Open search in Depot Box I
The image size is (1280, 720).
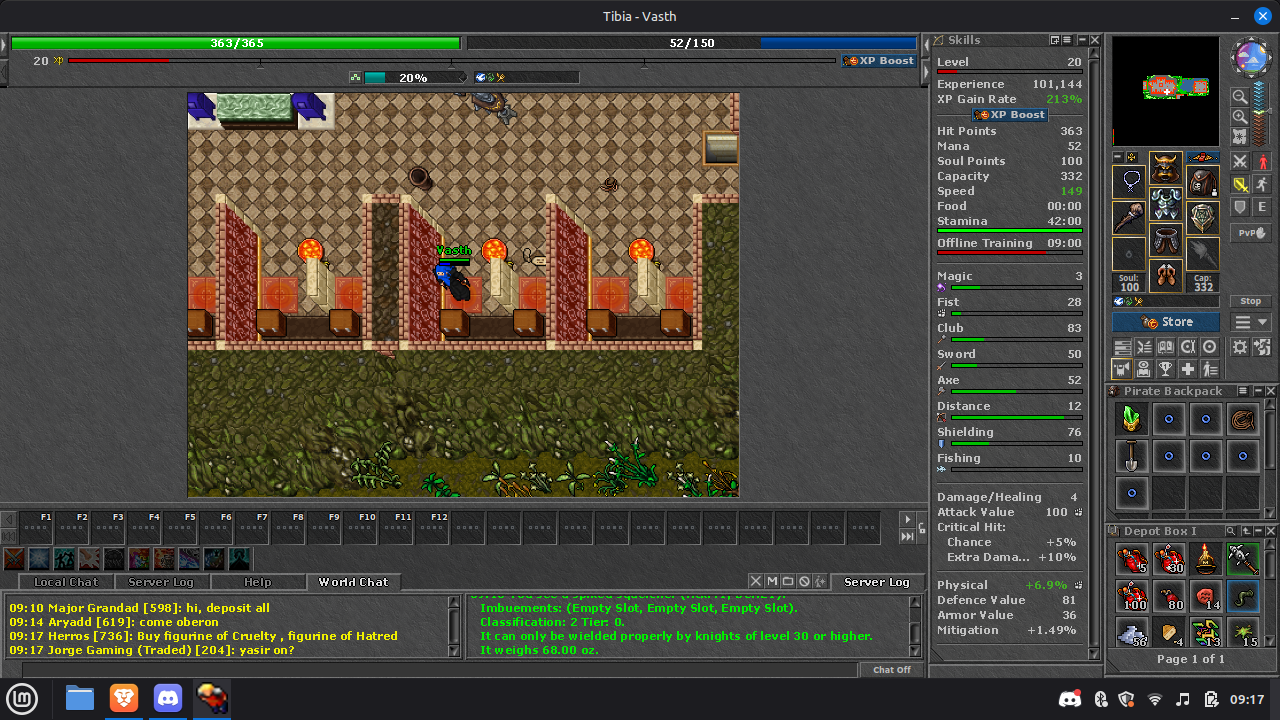click(1232, 531)
